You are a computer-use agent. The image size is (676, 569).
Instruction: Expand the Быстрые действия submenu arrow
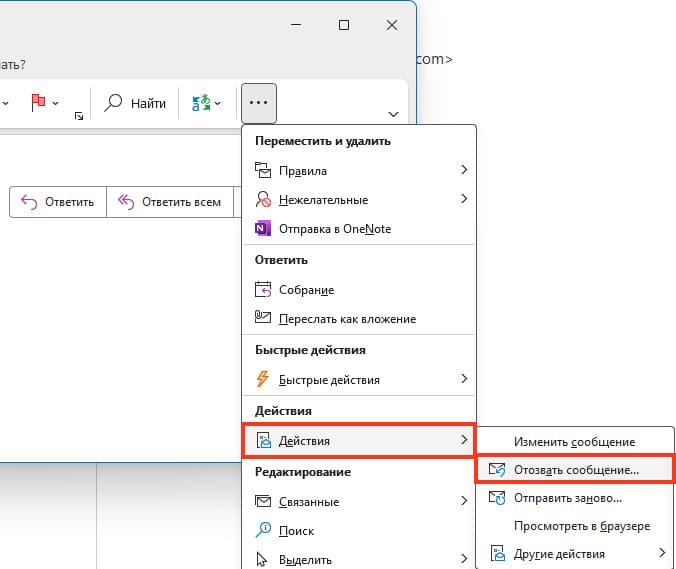464,378
